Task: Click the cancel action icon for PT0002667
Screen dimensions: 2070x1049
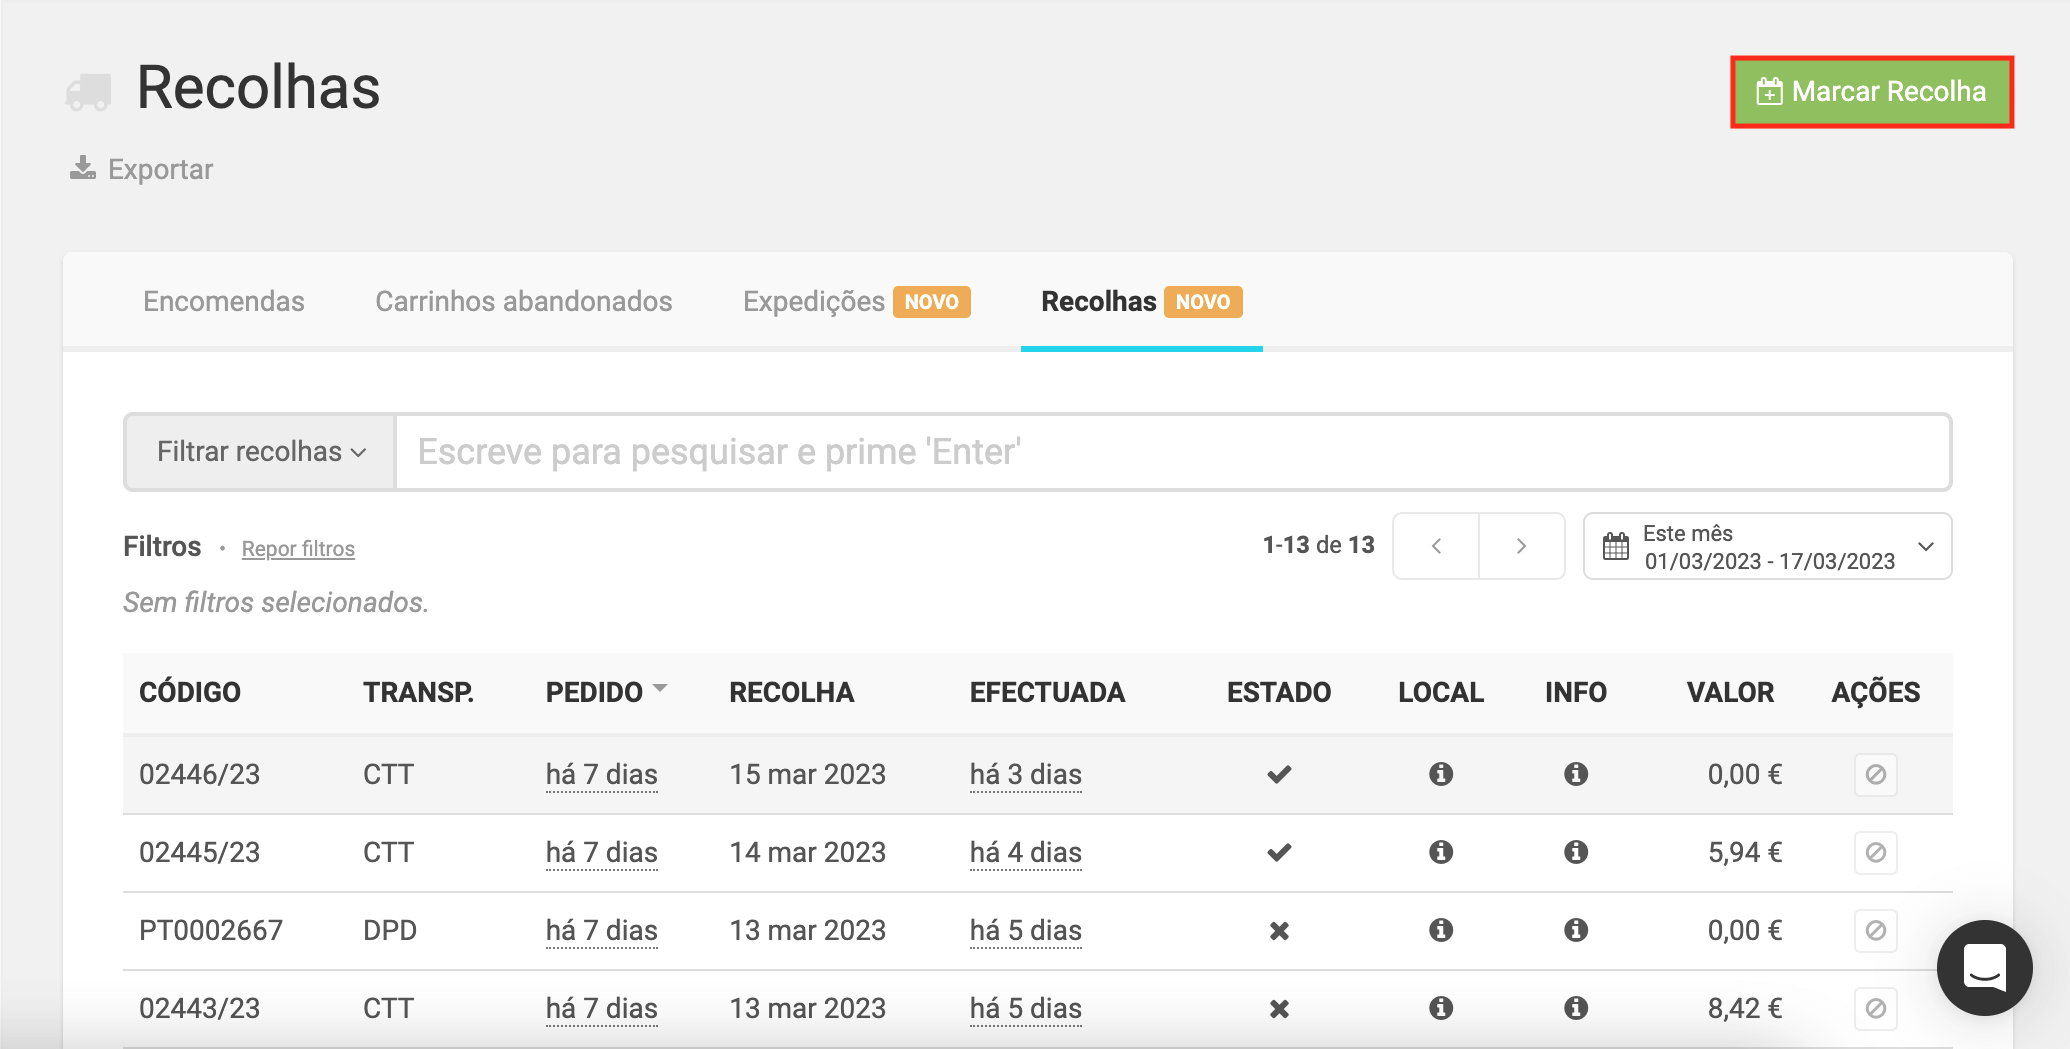Action: click(x=1875, y=930)
